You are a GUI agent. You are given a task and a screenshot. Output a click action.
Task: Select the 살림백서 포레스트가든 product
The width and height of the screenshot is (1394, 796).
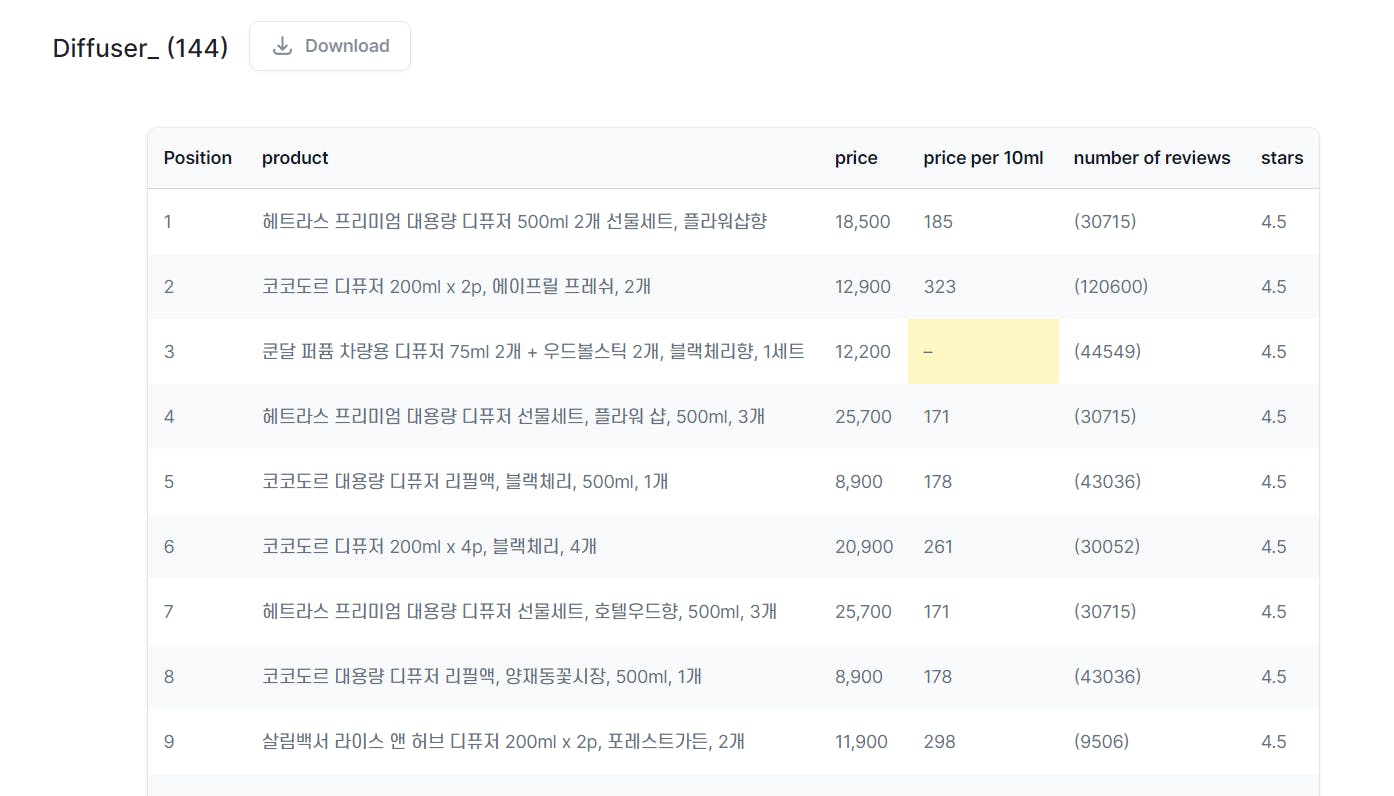pyautogui.click(x=503, y=742)
